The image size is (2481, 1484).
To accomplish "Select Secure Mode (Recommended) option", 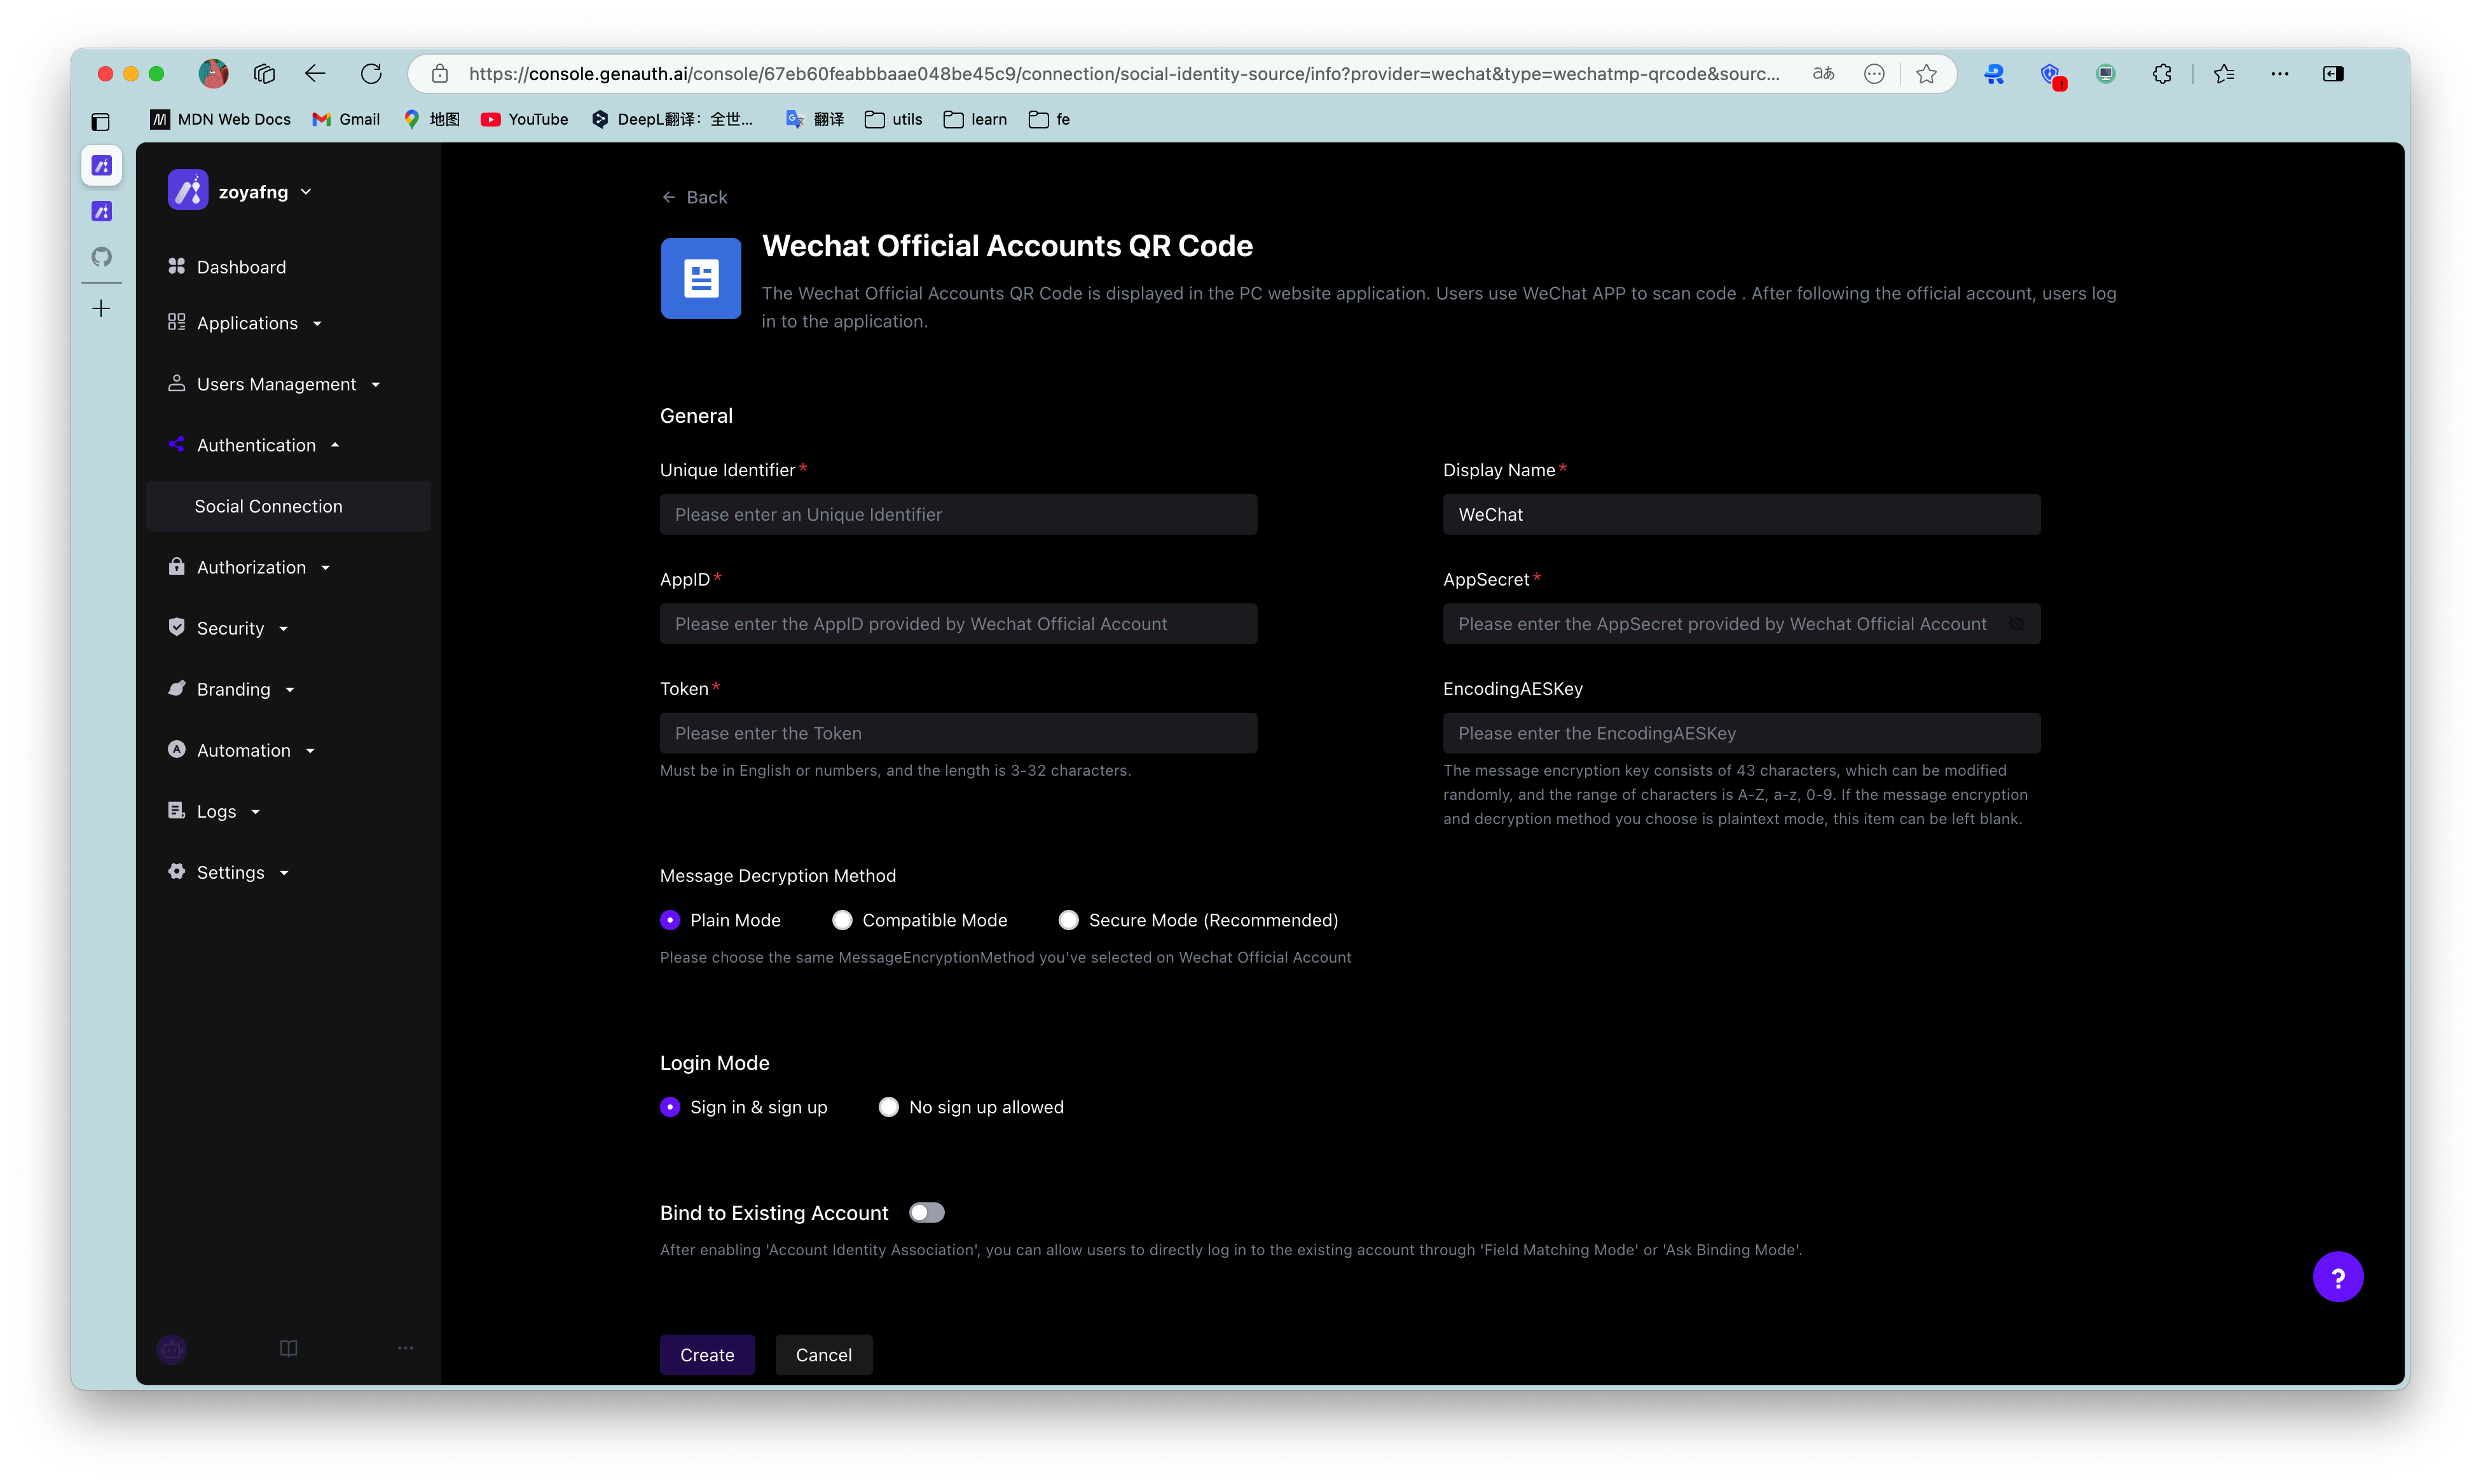I will coord(1068,920).
